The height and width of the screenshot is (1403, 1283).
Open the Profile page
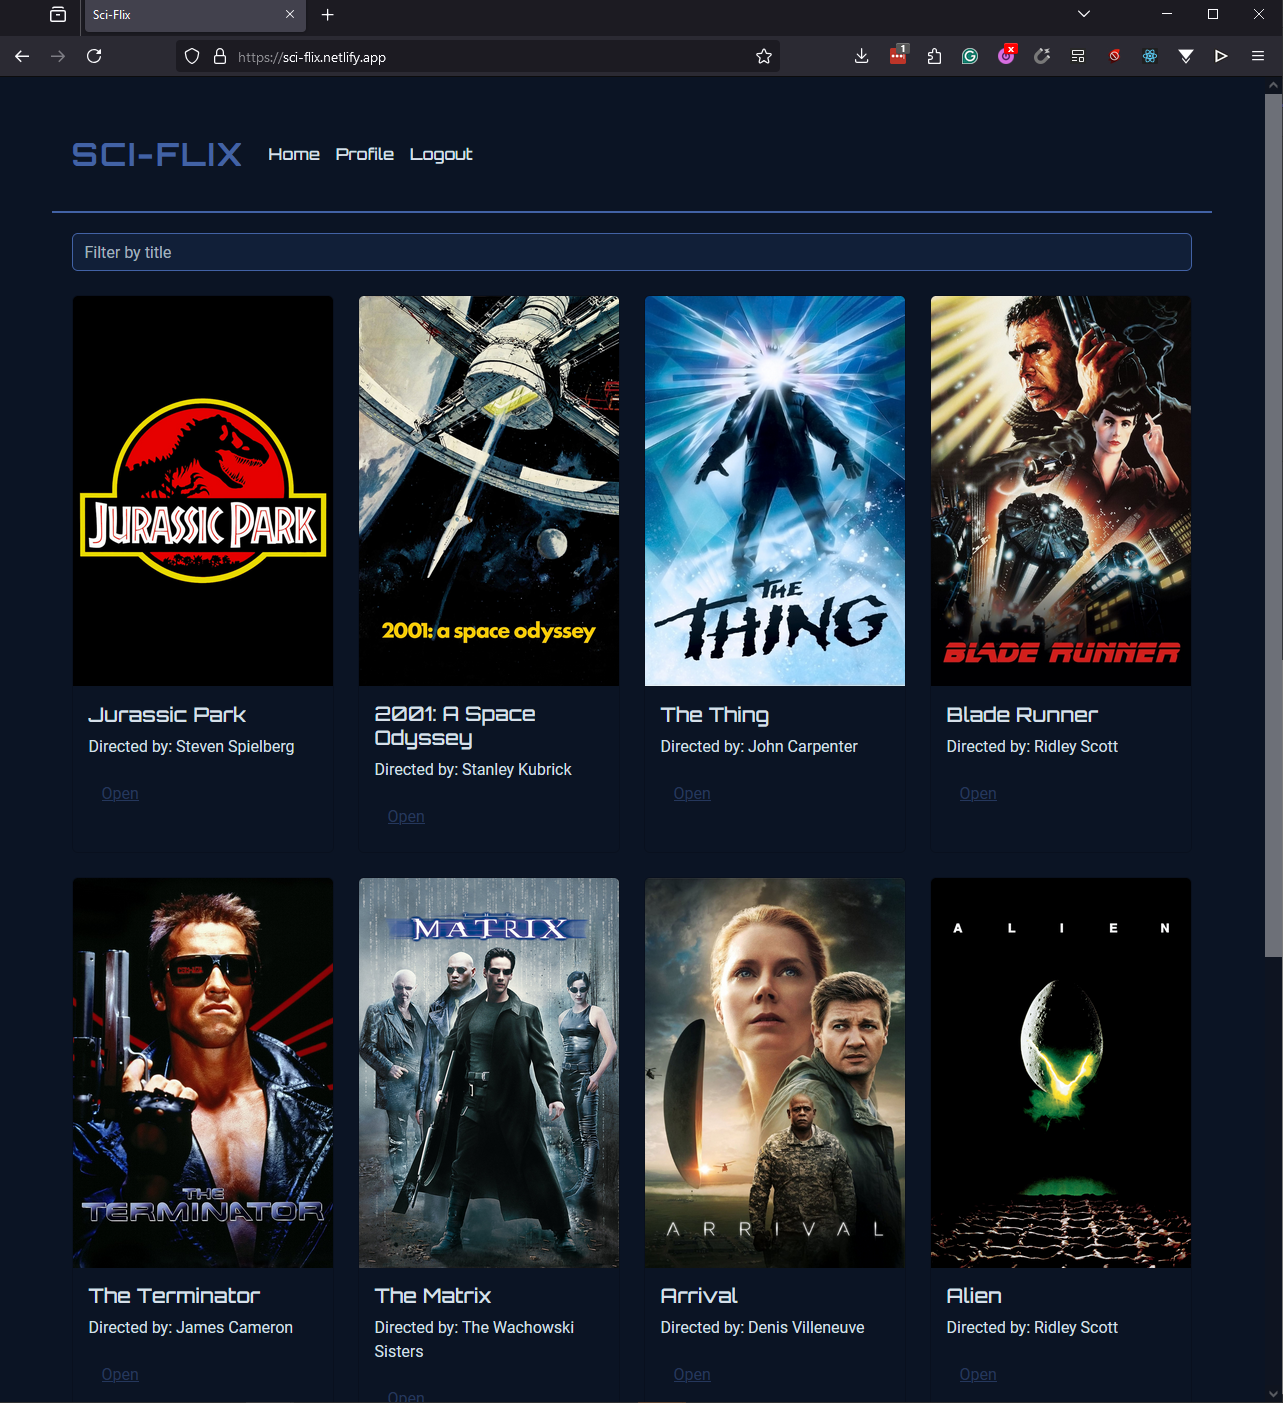[364, 154]
